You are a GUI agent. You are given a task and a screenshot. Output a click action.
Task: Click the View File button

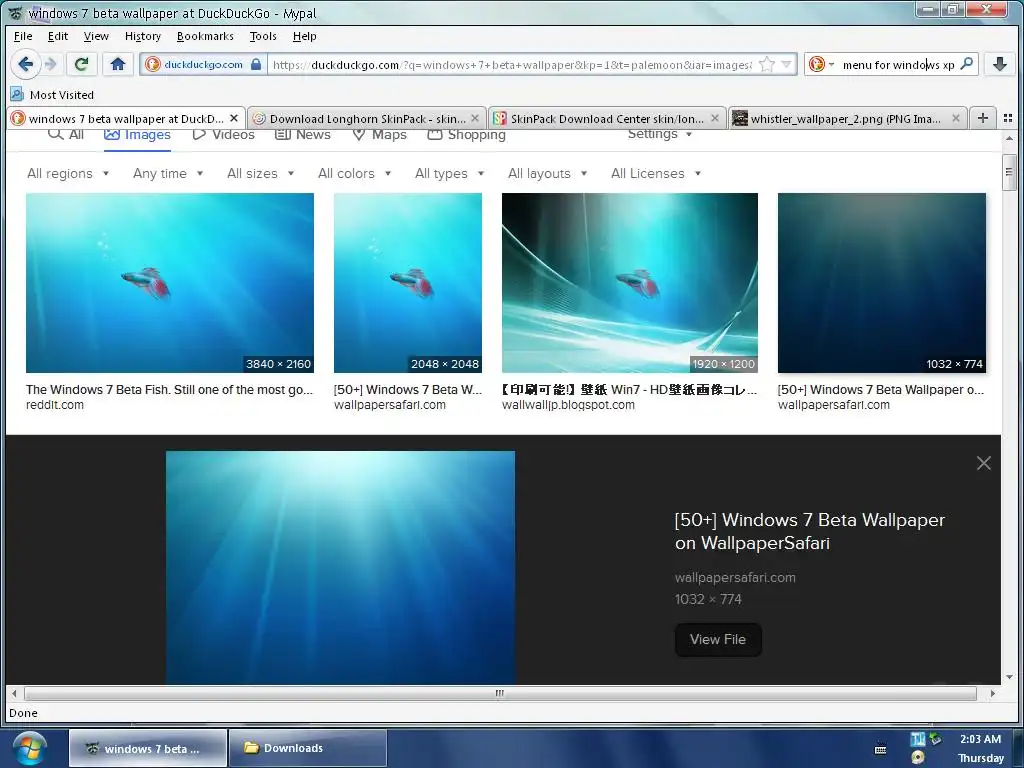click(x=718, y=639)
